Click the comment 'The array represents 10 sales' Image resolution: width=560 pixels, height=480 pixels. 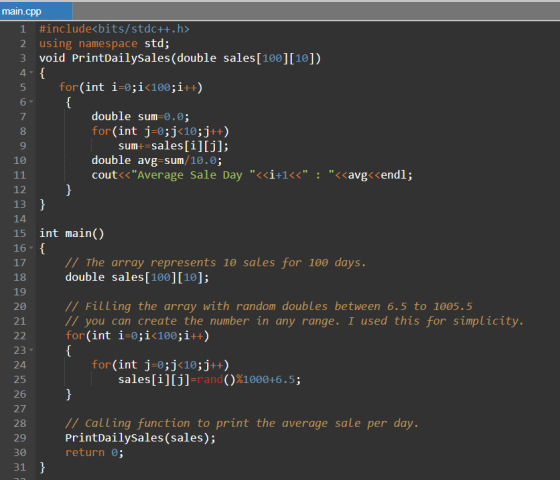(216, 263)
